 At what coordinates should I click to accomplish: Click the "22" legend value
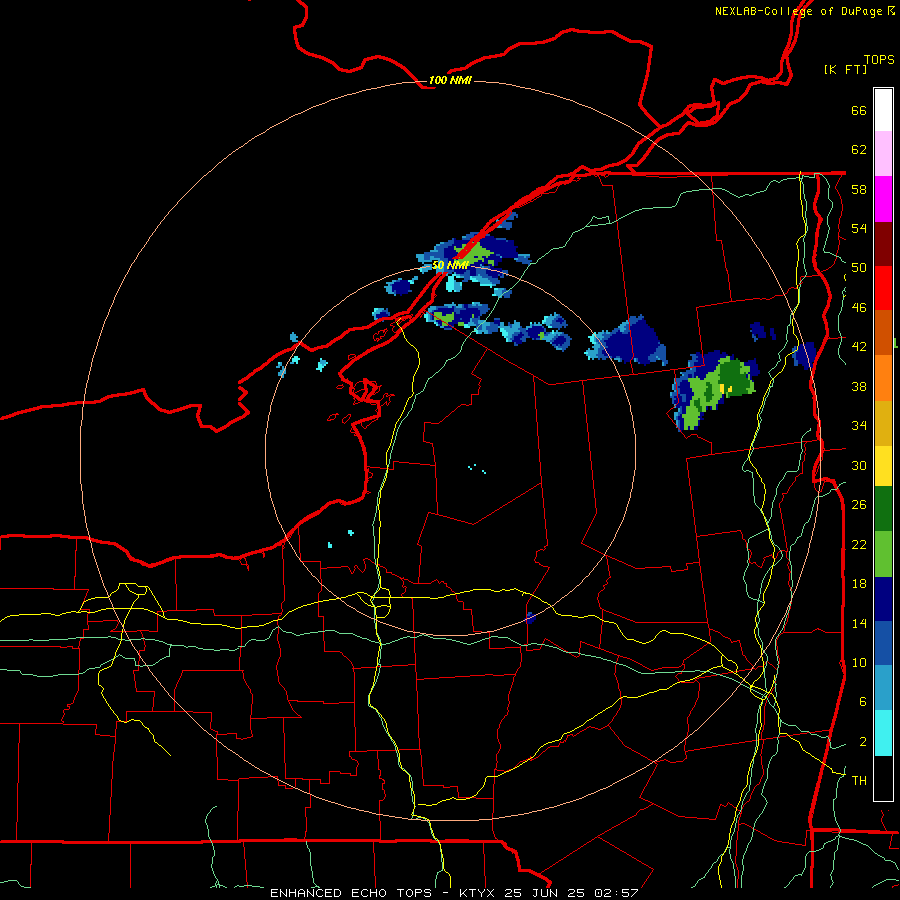pyautogui.click(x=859, y=544)
